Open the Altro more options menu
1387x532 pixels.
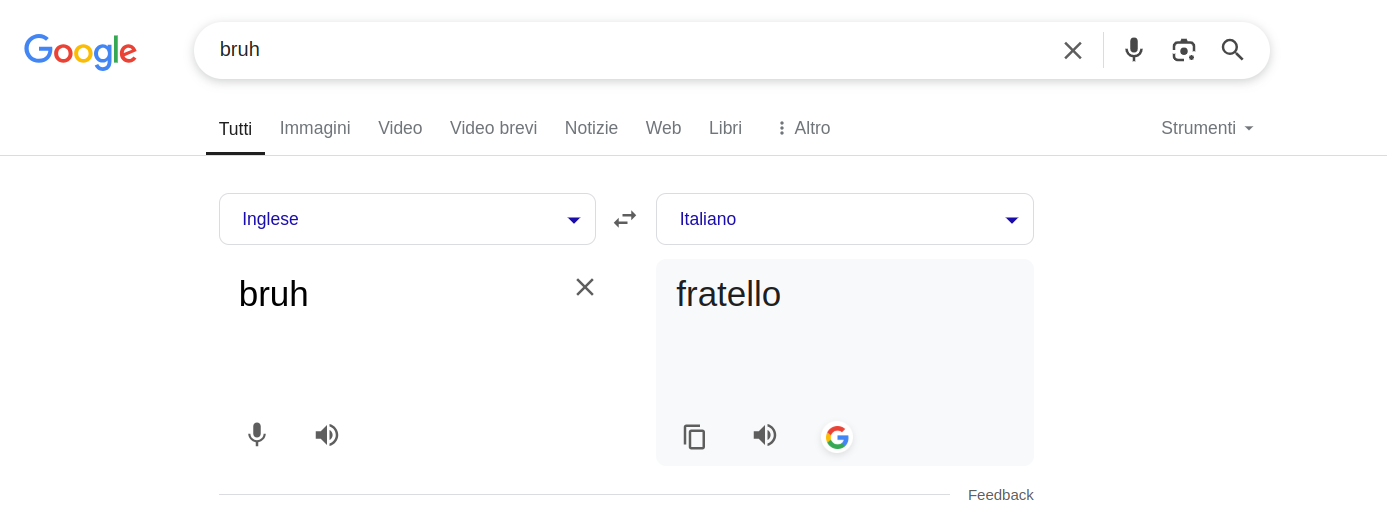point(802,128)
